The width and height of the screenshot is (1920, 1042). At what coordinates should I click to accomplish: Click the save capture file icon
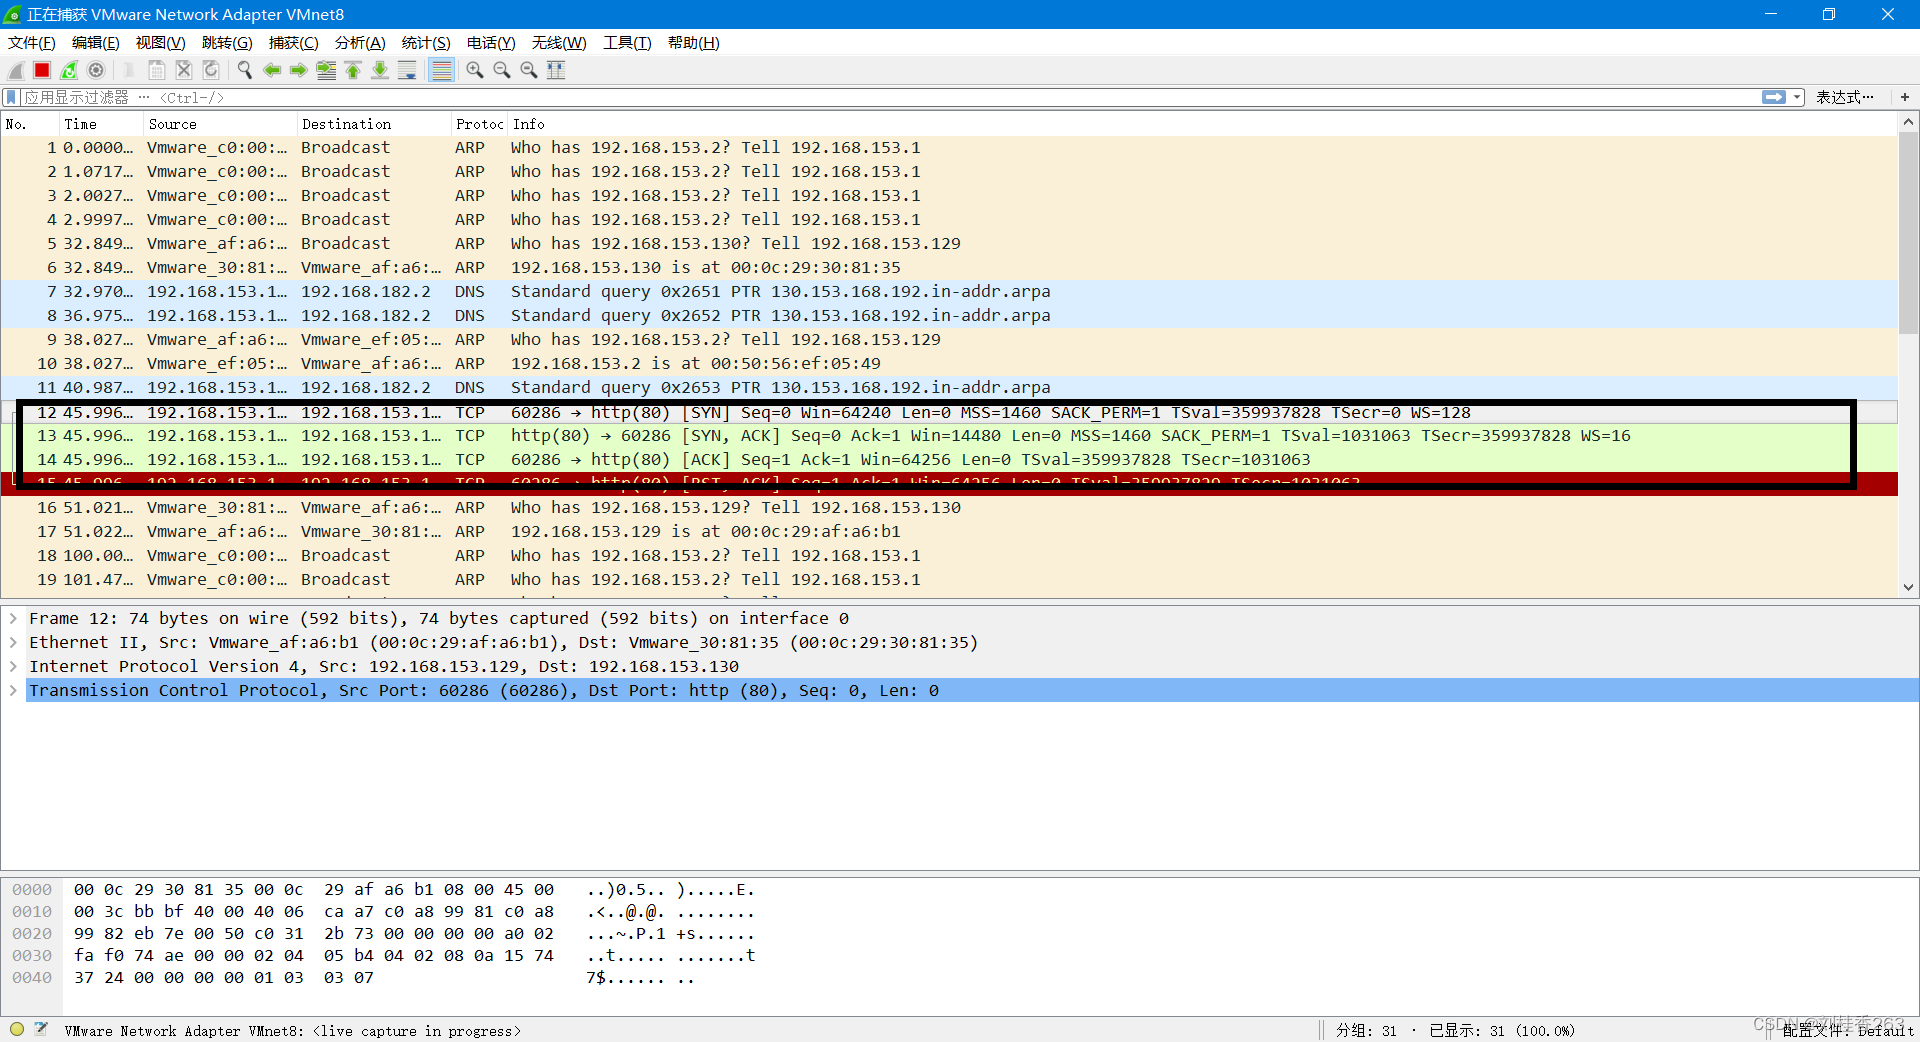pos(157,70)
